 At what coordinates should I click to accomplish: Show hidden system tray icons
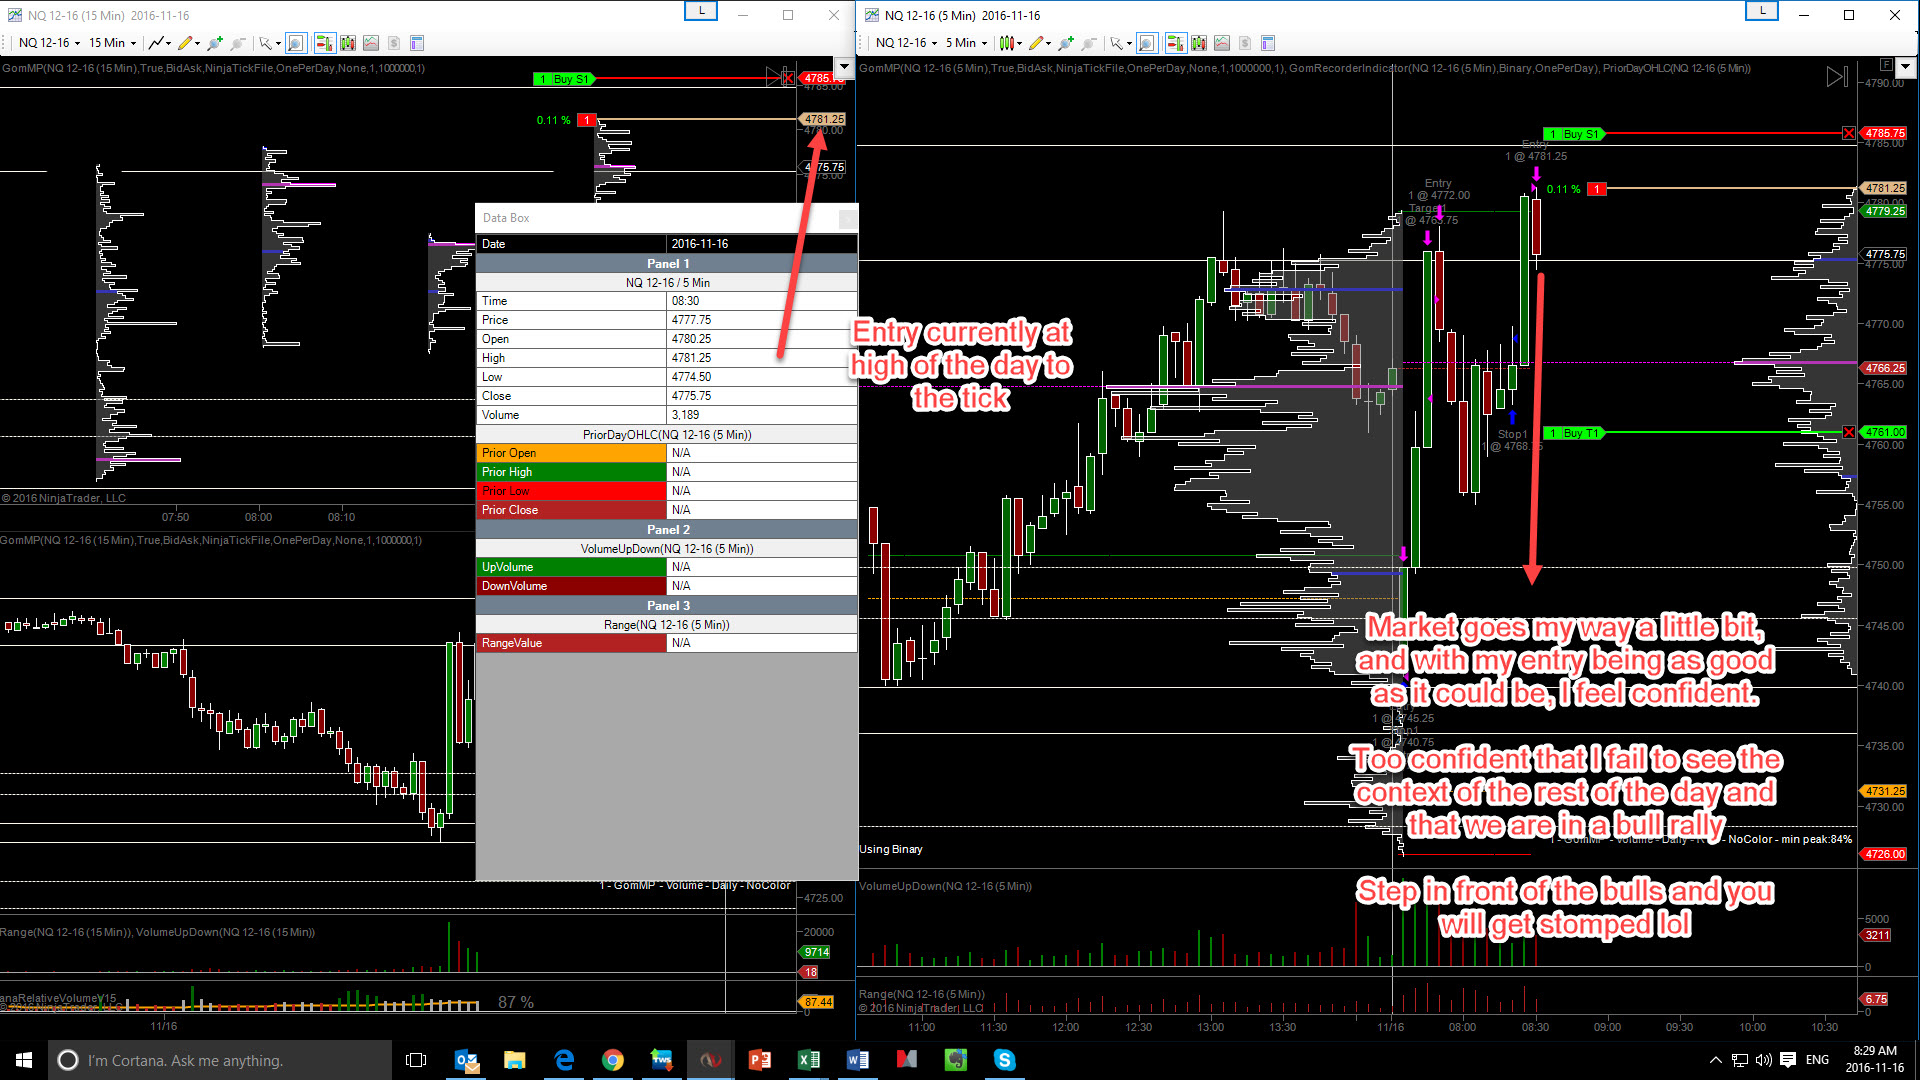point(1716,1060)
